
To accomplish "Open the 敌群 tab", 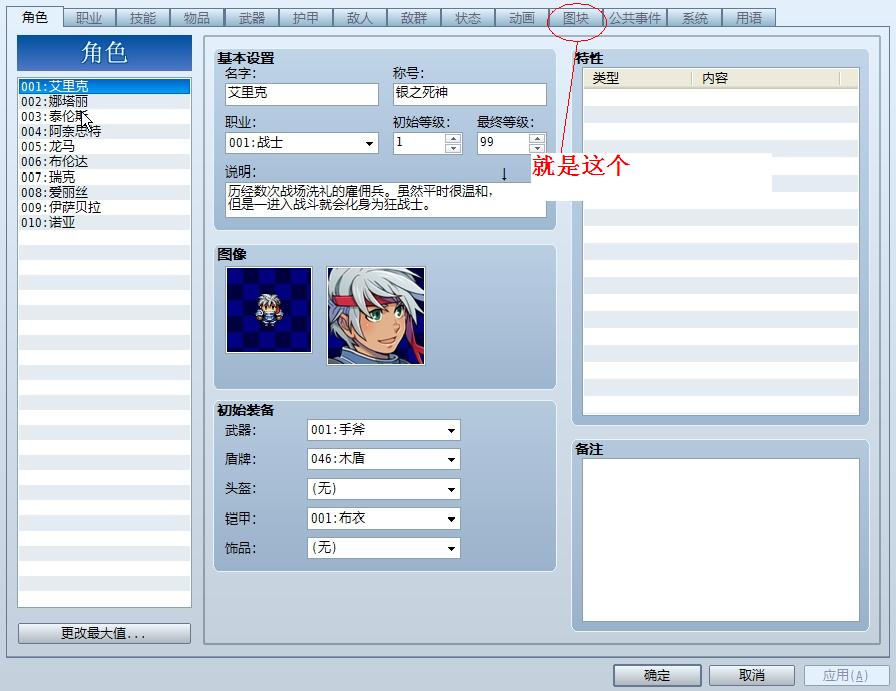I will [x=414, y=18].
